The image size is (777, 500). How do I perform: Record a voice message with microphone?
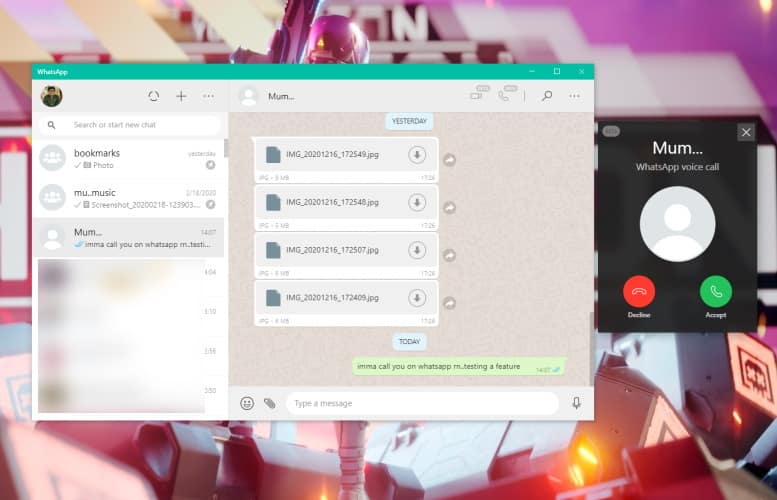pyautogui.click(x=576, y=402)
